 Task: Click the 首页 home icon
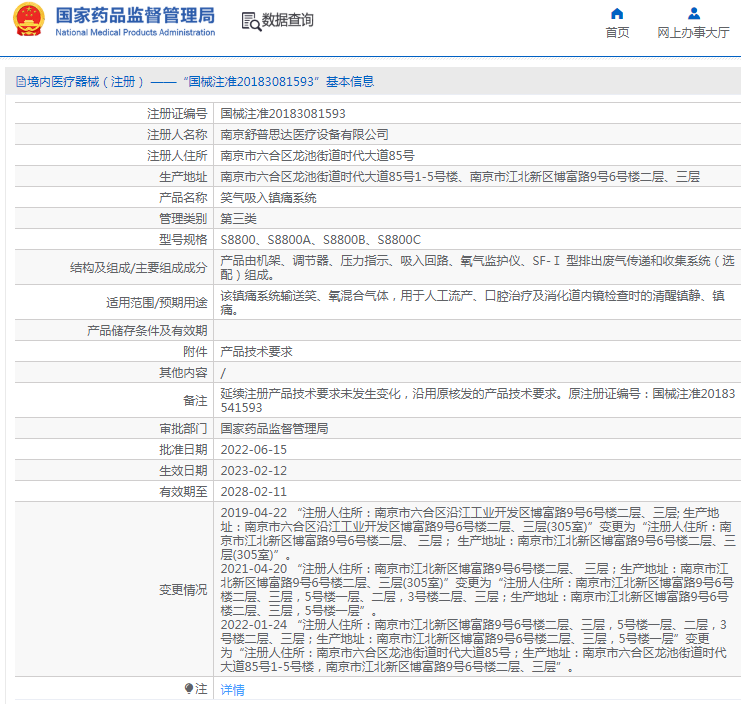(617, 13)
